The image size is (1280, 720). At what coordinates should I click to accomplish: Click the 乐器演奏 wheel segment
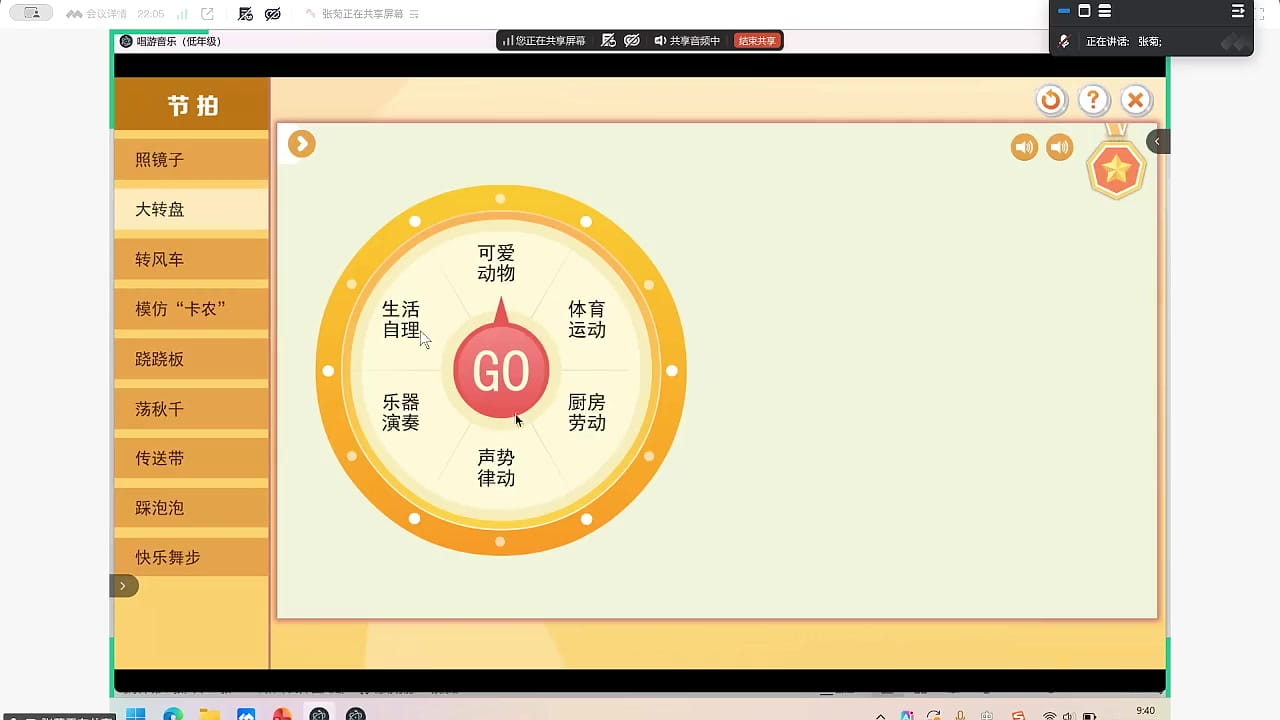pyautogui.click(x=401, y=412)
